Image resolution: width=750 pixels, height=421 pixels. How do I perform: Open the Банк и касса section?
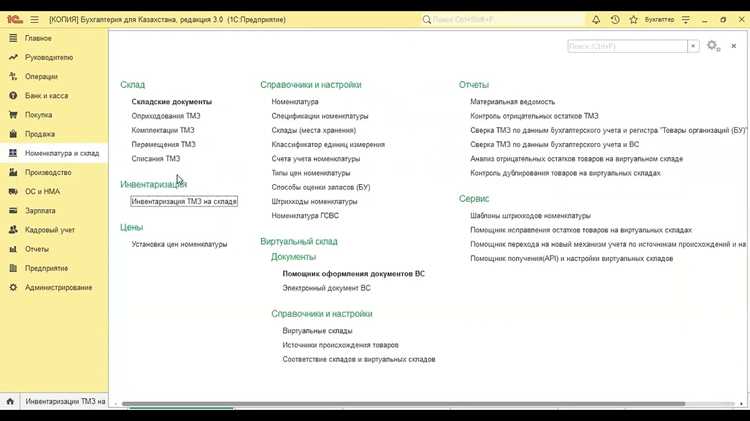click(x=46, y=95)
